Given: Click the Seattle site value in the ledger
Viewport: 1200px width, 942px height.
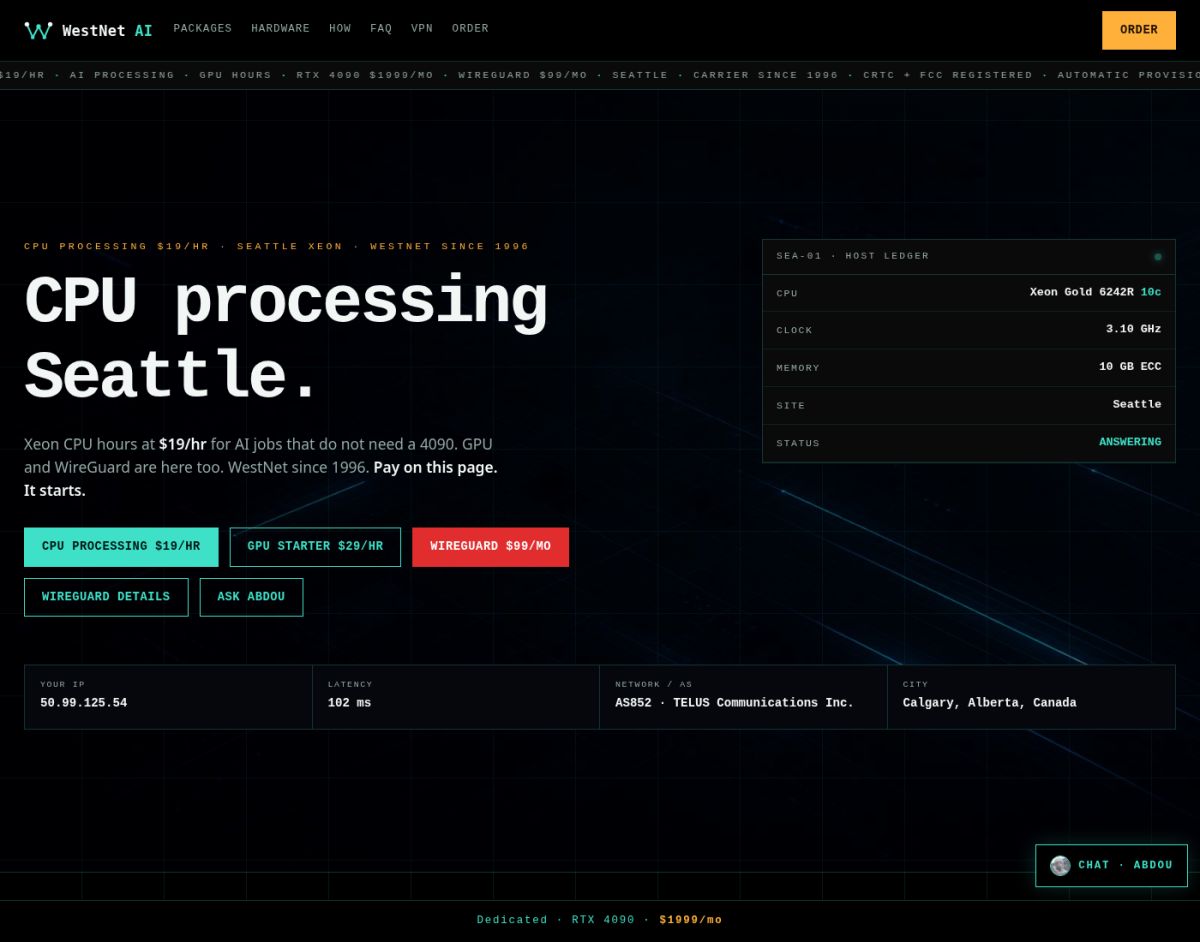Looking at the screenshot, I should tap(1137, 405).
